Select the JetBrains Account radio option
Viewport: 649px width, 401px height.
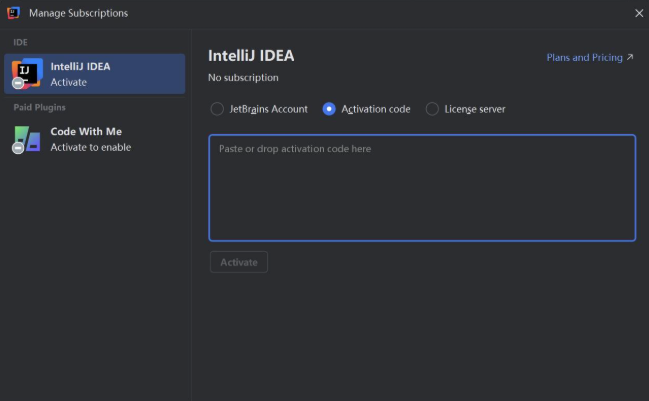217,109
